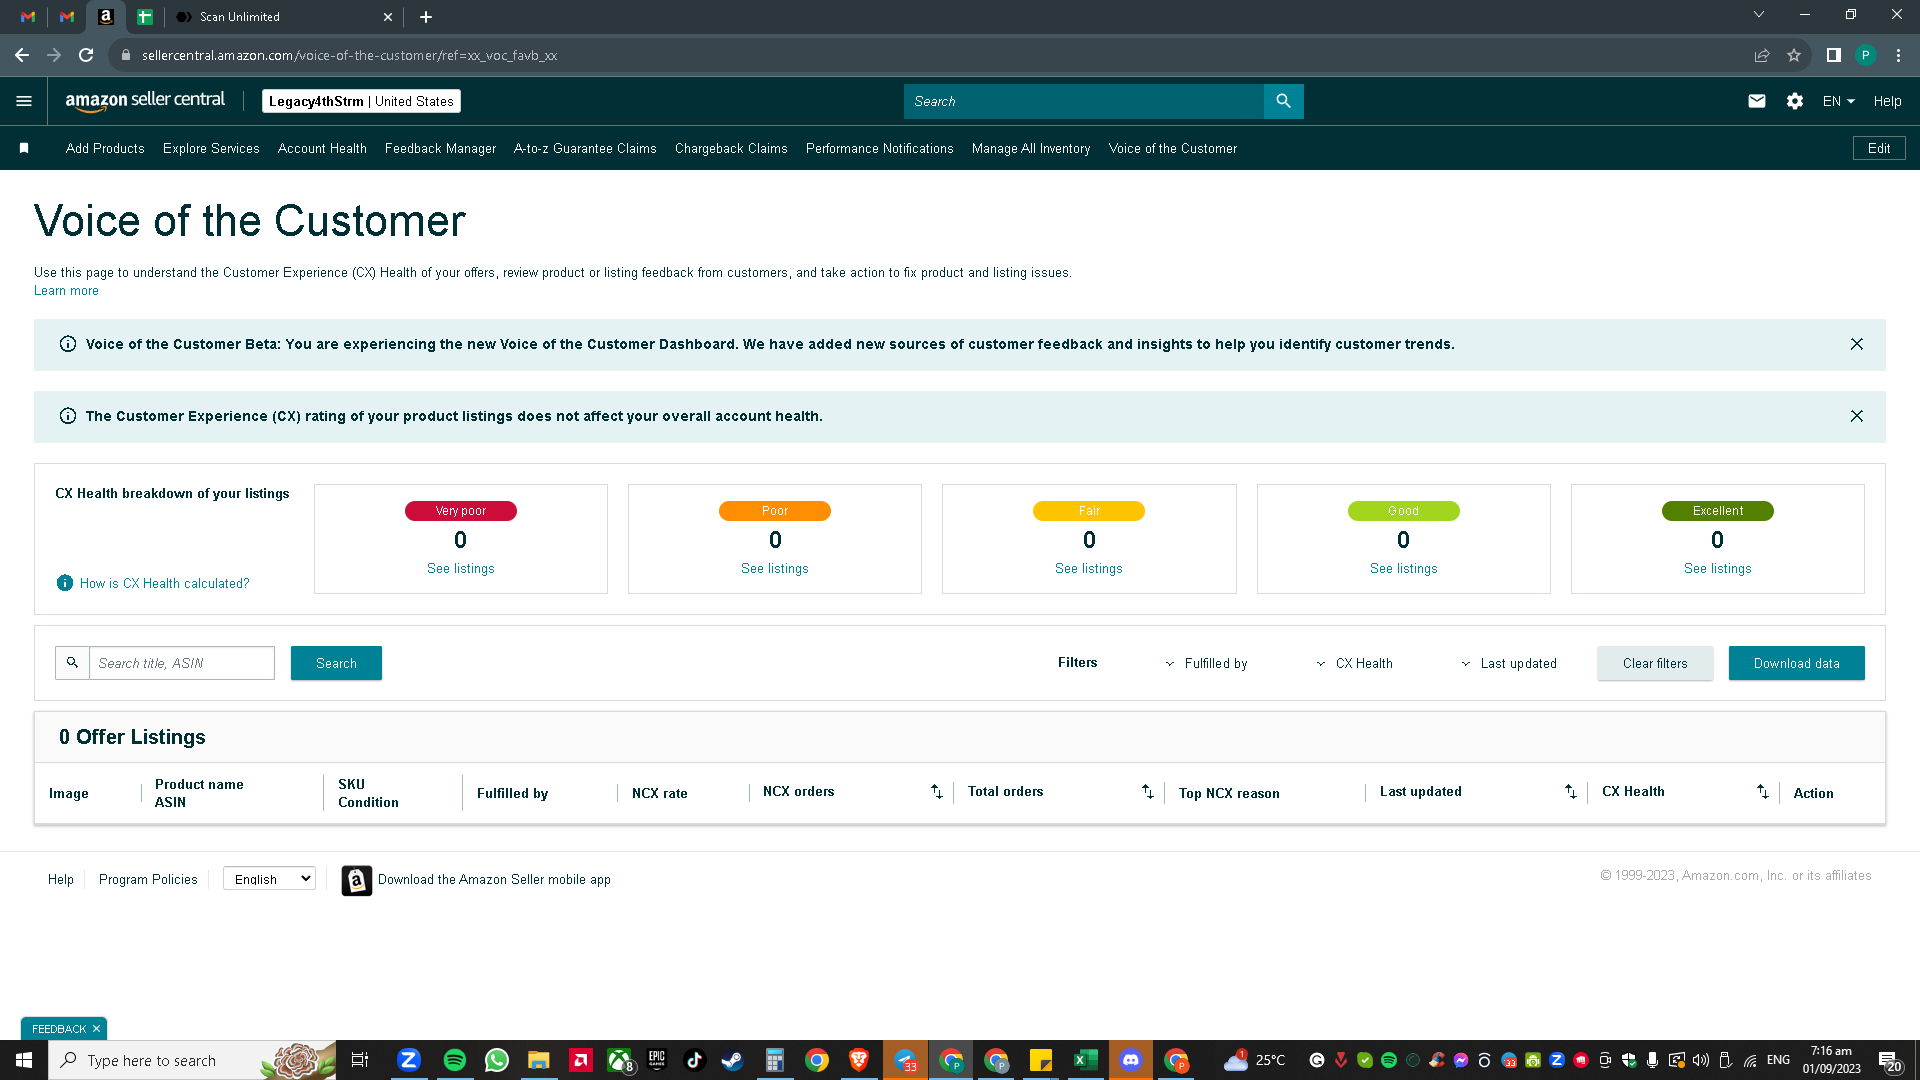This screenshot has height=1080, width=1920.
Task: Focus the Search title, ASIN field
Action: point(182,663)
